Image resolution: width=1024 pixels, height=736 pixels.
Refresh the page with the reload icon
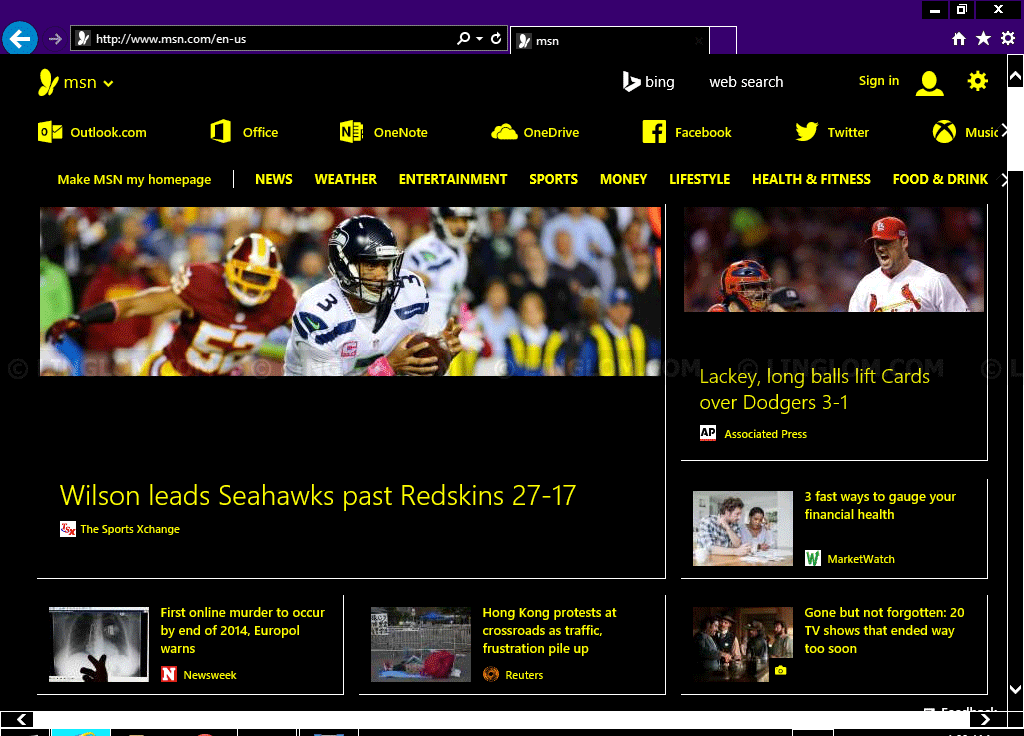pyautogui.click(x=496, y=39)
